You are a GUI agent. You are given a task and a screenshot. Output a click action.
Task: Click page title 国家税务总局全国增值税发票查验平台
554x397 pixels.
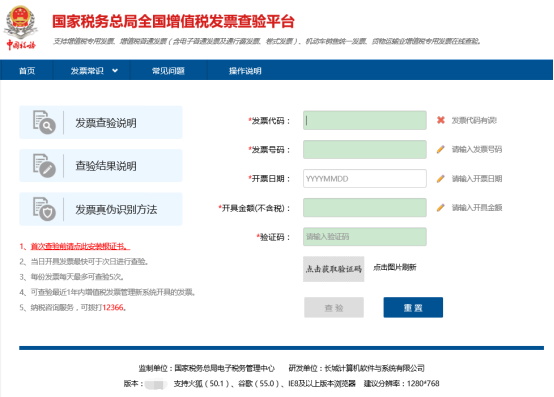[173, 21]
